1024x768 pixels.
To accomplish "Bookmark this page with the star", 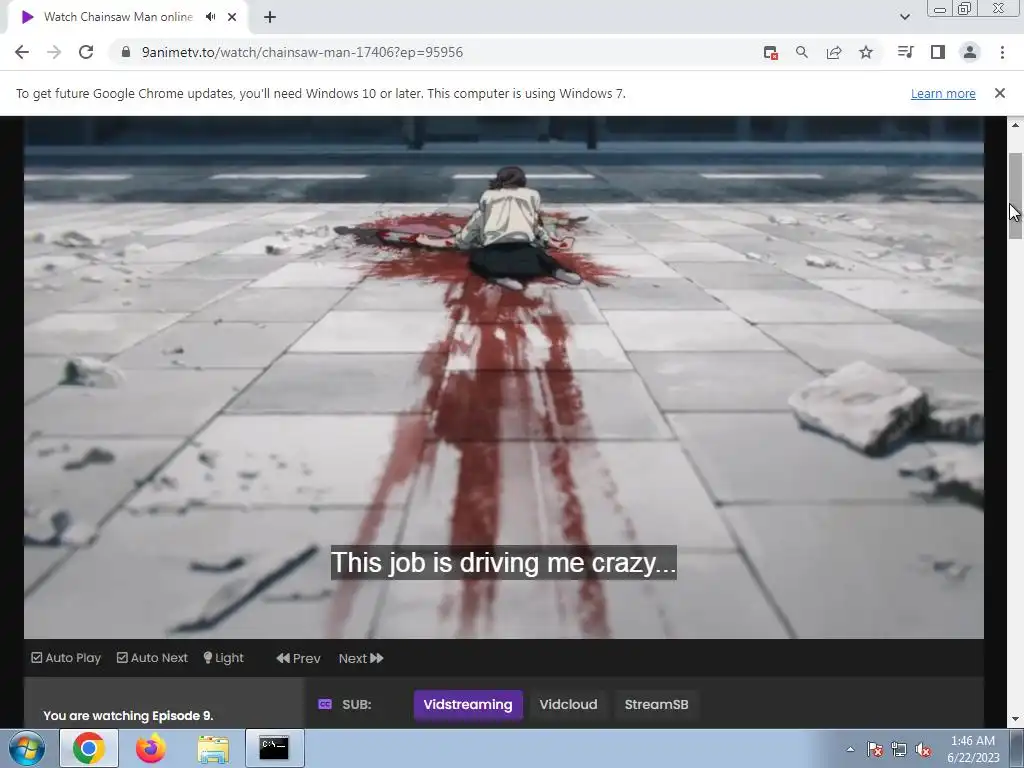I will (866, 52).
